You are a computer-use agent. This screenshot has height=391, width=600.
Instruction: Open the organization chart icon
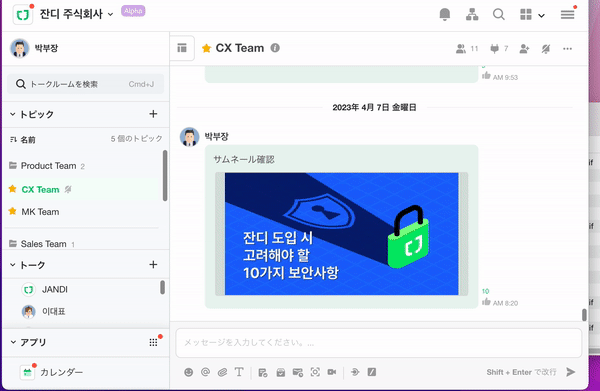pos(472,15)
